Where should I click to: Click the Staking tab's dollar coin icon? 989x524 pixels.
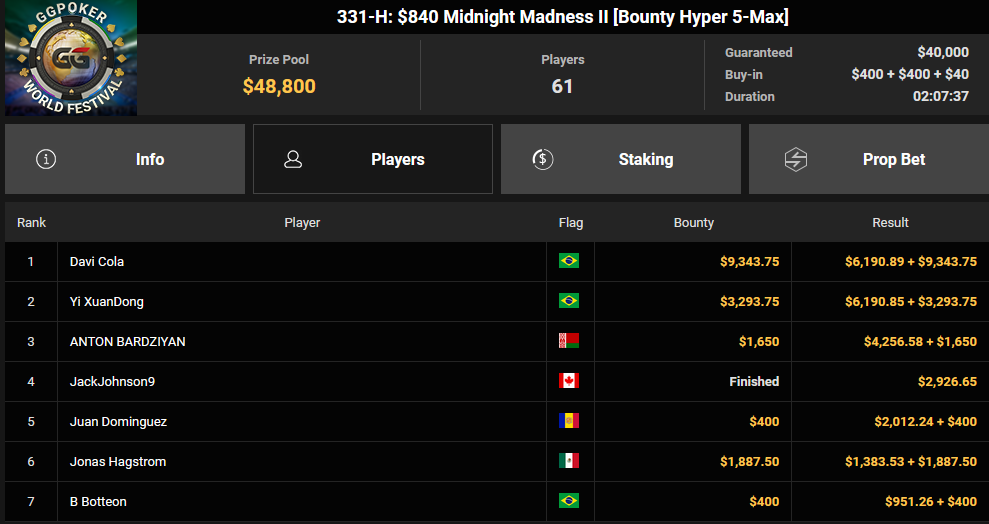[542, 159]
